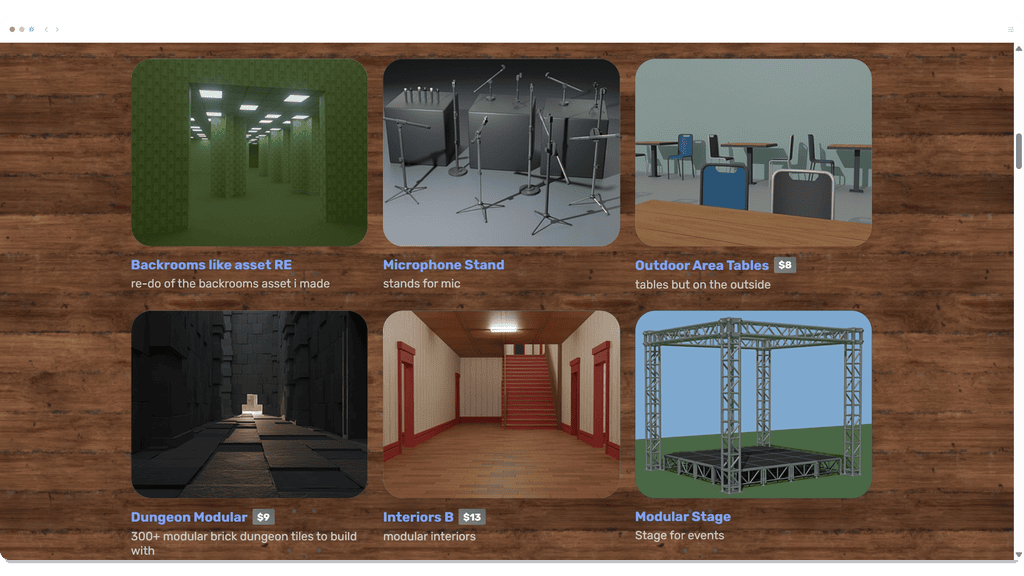Viewport: 1024px width, 576px height.
Task: Click the outdoor tables and chairs thumbnail
Action: click(x=753, y=153)
